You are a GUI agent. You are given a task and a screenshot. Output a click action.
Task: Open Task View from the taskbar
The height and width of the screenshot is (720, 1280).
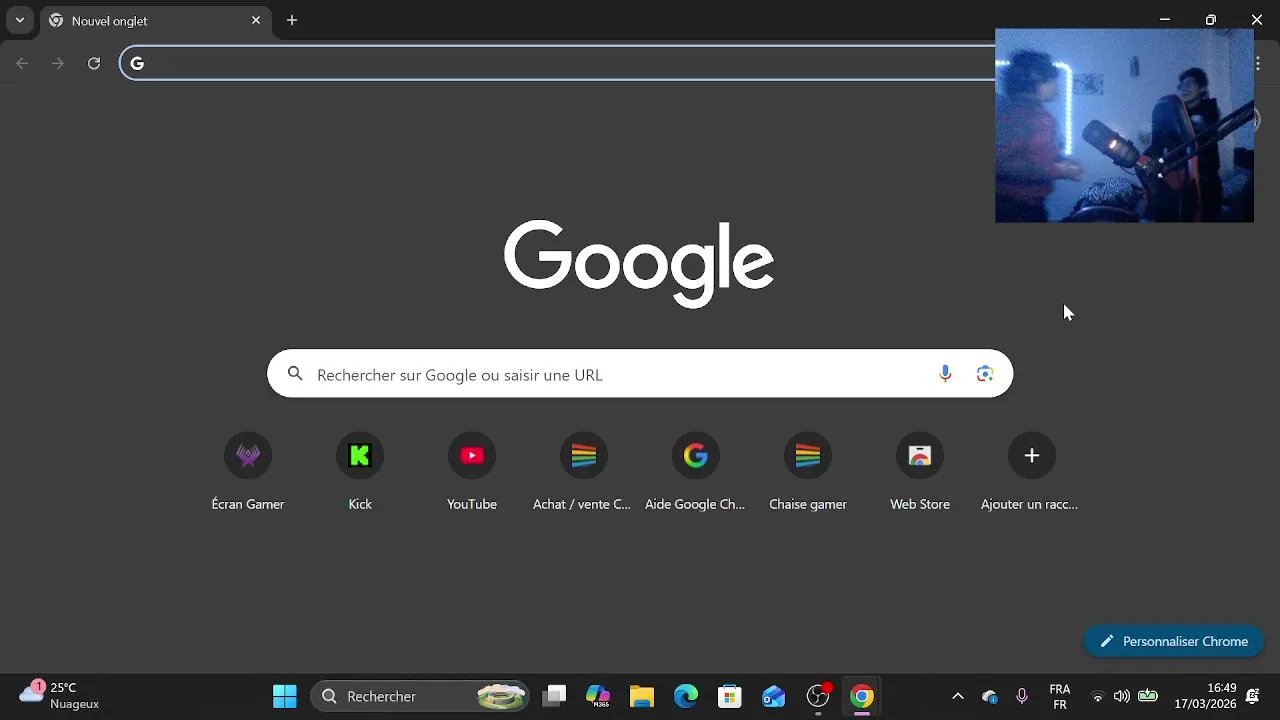pos(554,696)
